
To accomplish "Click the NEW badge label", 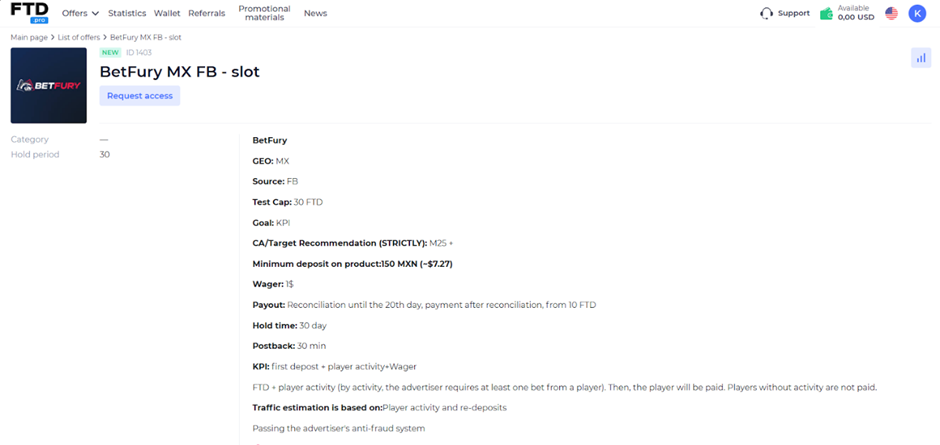I will (x=110, y=53).
